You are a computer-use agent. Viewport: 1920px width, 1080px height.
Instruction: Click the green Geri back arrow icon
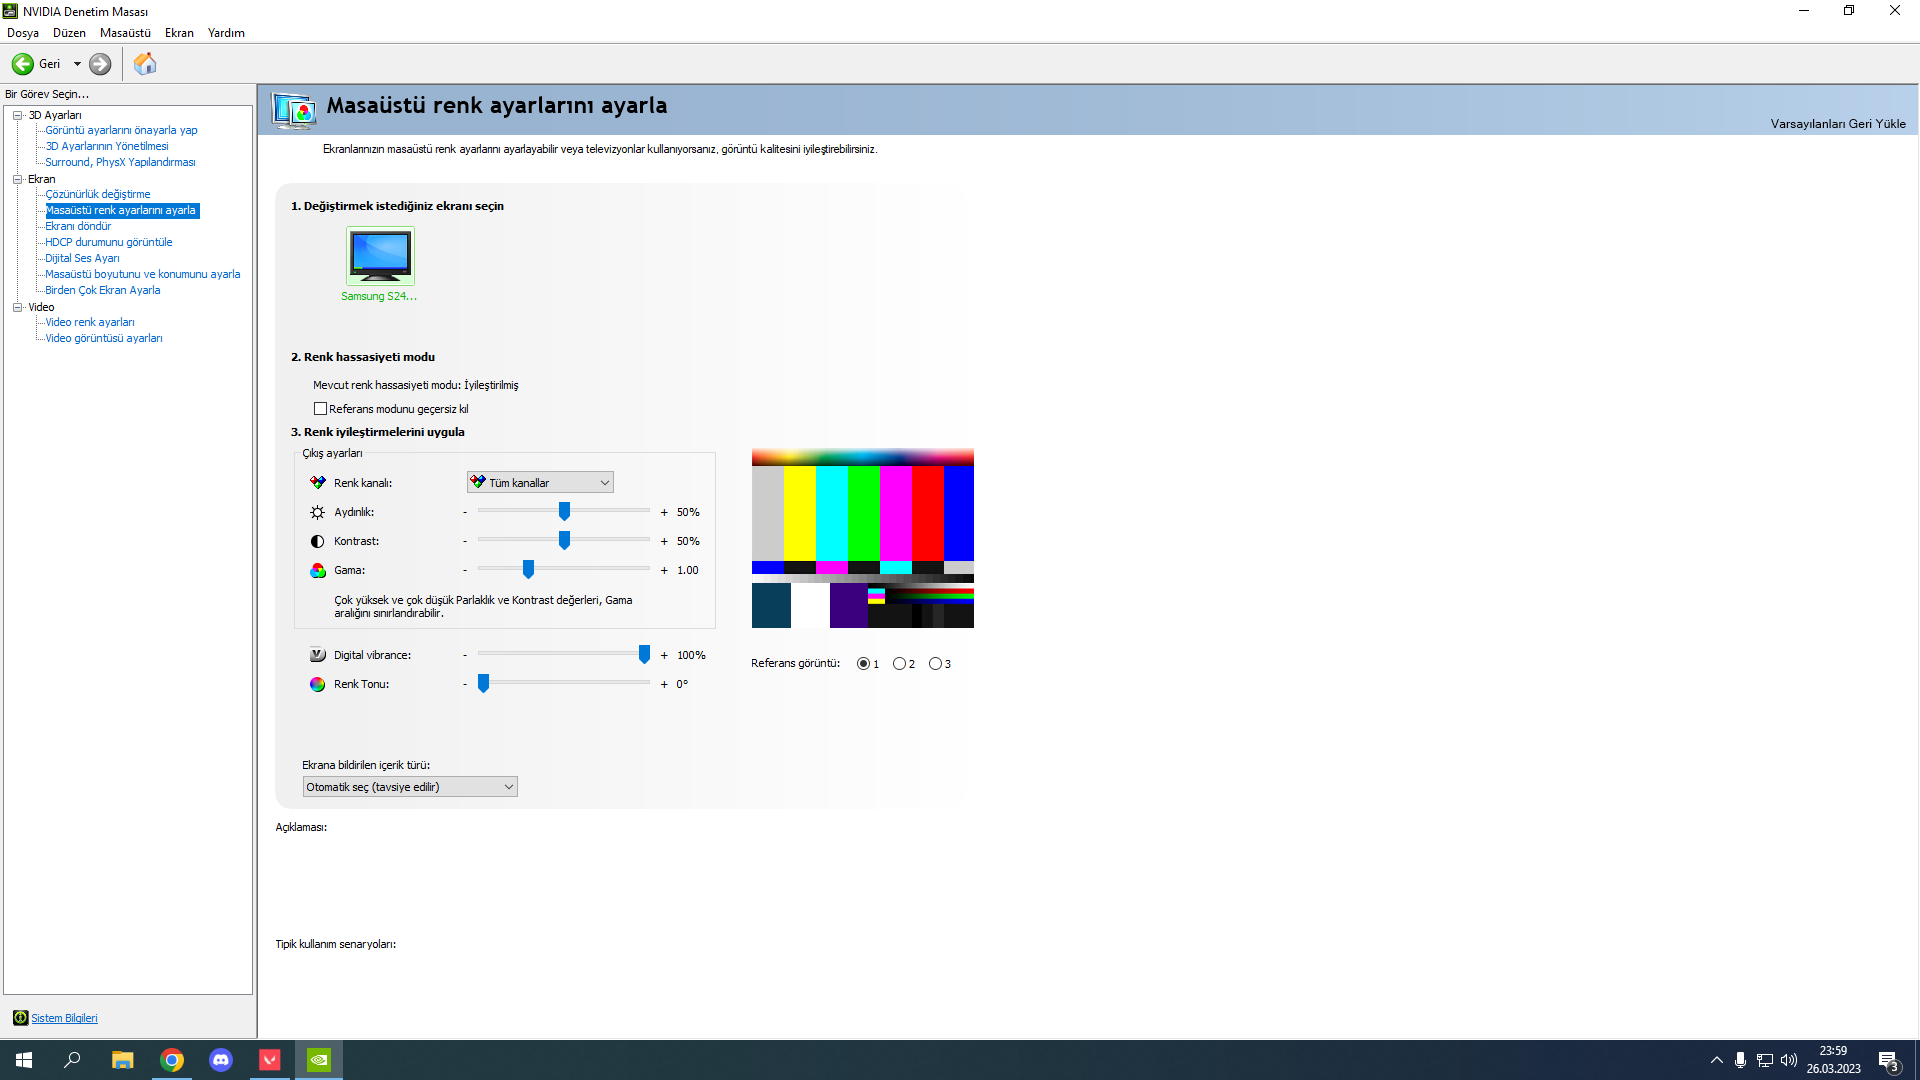[x=22, y=64]
